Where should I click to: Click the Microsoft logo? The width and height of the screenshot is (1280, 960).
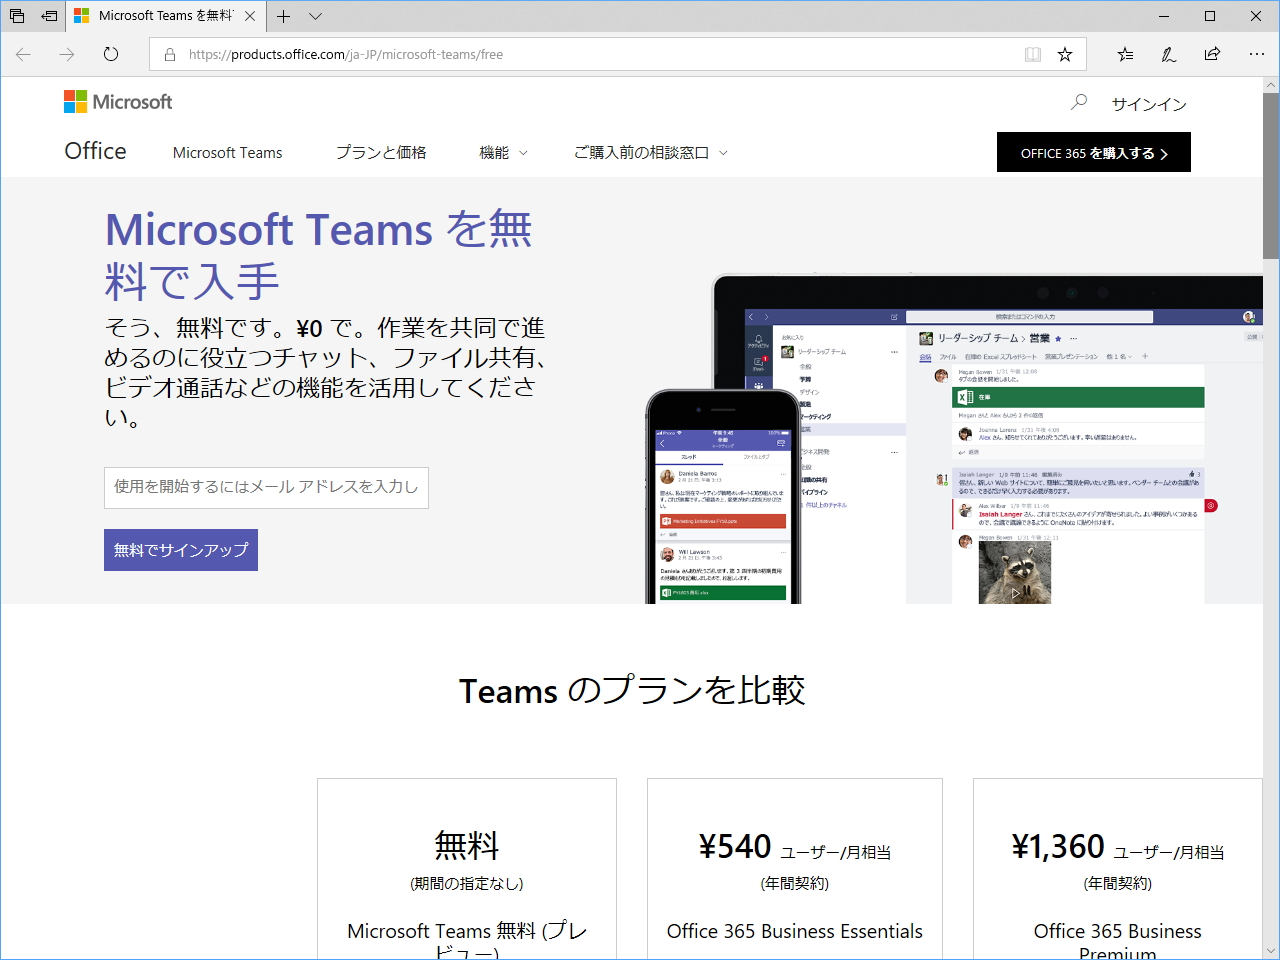[118, 102]
